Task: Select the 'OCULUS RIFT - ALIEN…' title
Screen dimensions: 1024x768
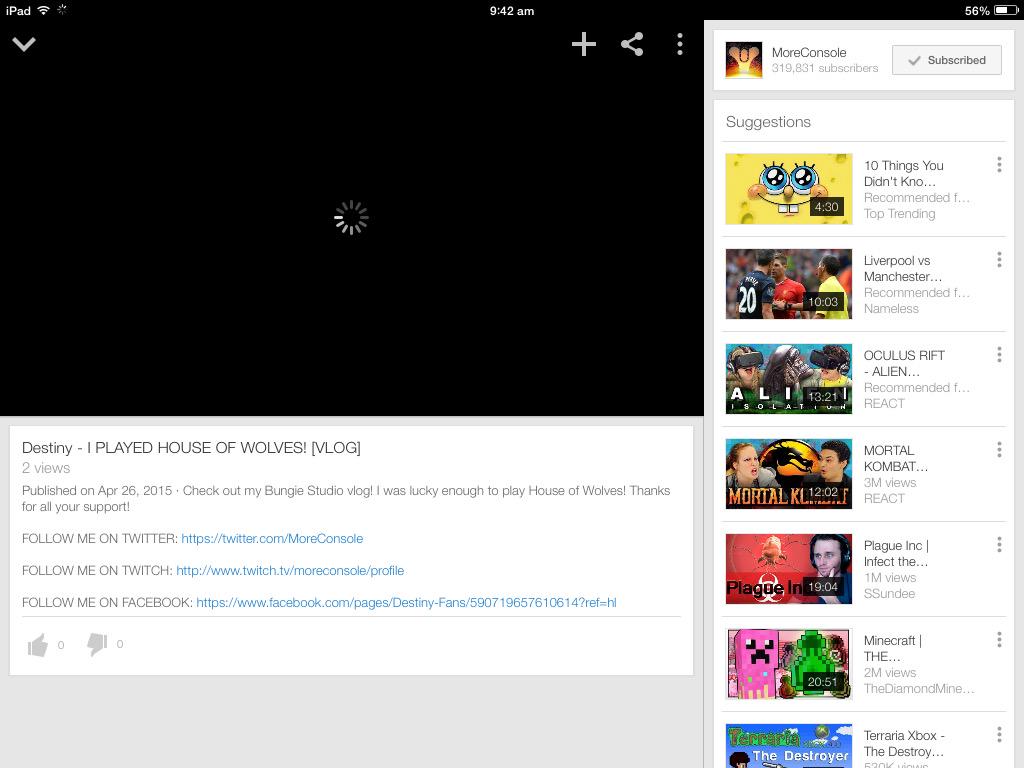Action: pos(904,363)
